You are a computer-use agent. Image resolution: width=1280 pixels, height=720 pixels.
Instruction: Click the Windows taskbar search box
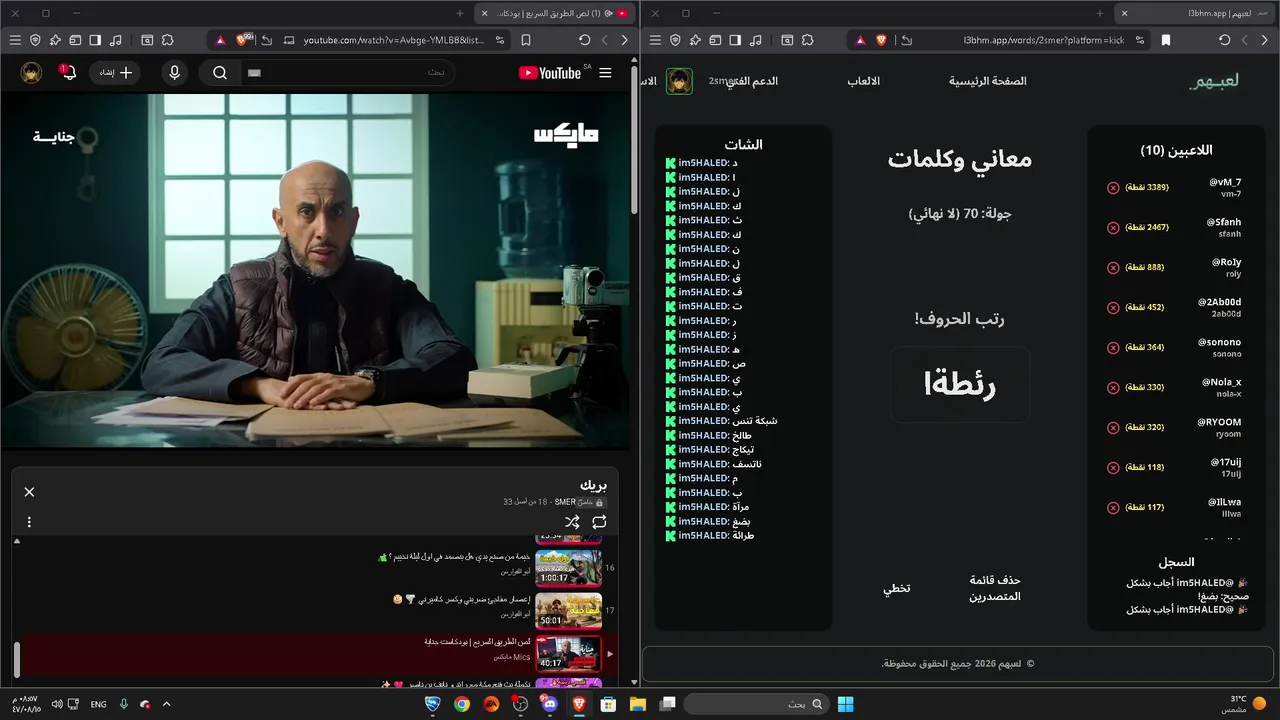[x=755, y=704]
